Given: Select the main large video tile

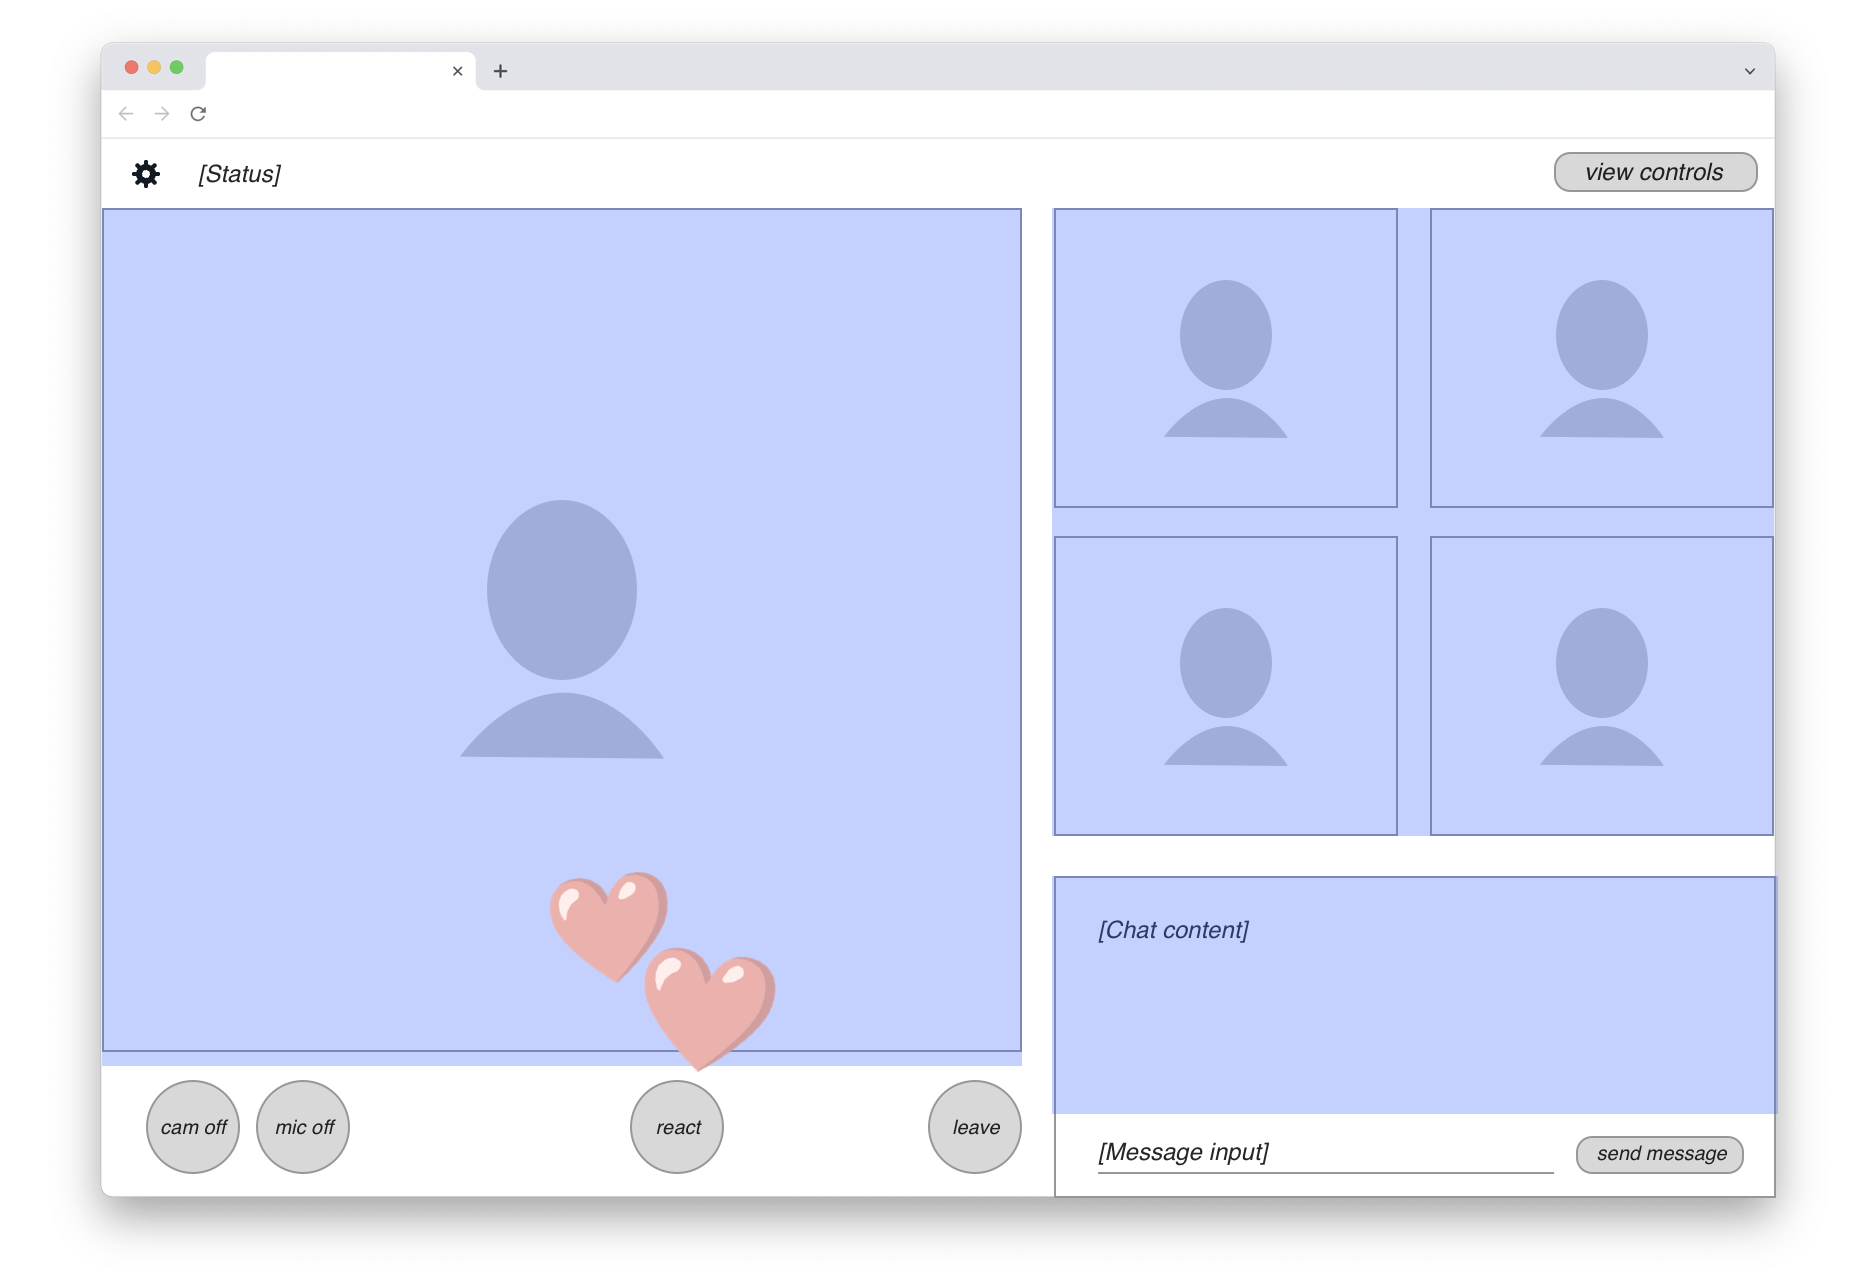Looking at the screenshot, I should tap(562, 630).
